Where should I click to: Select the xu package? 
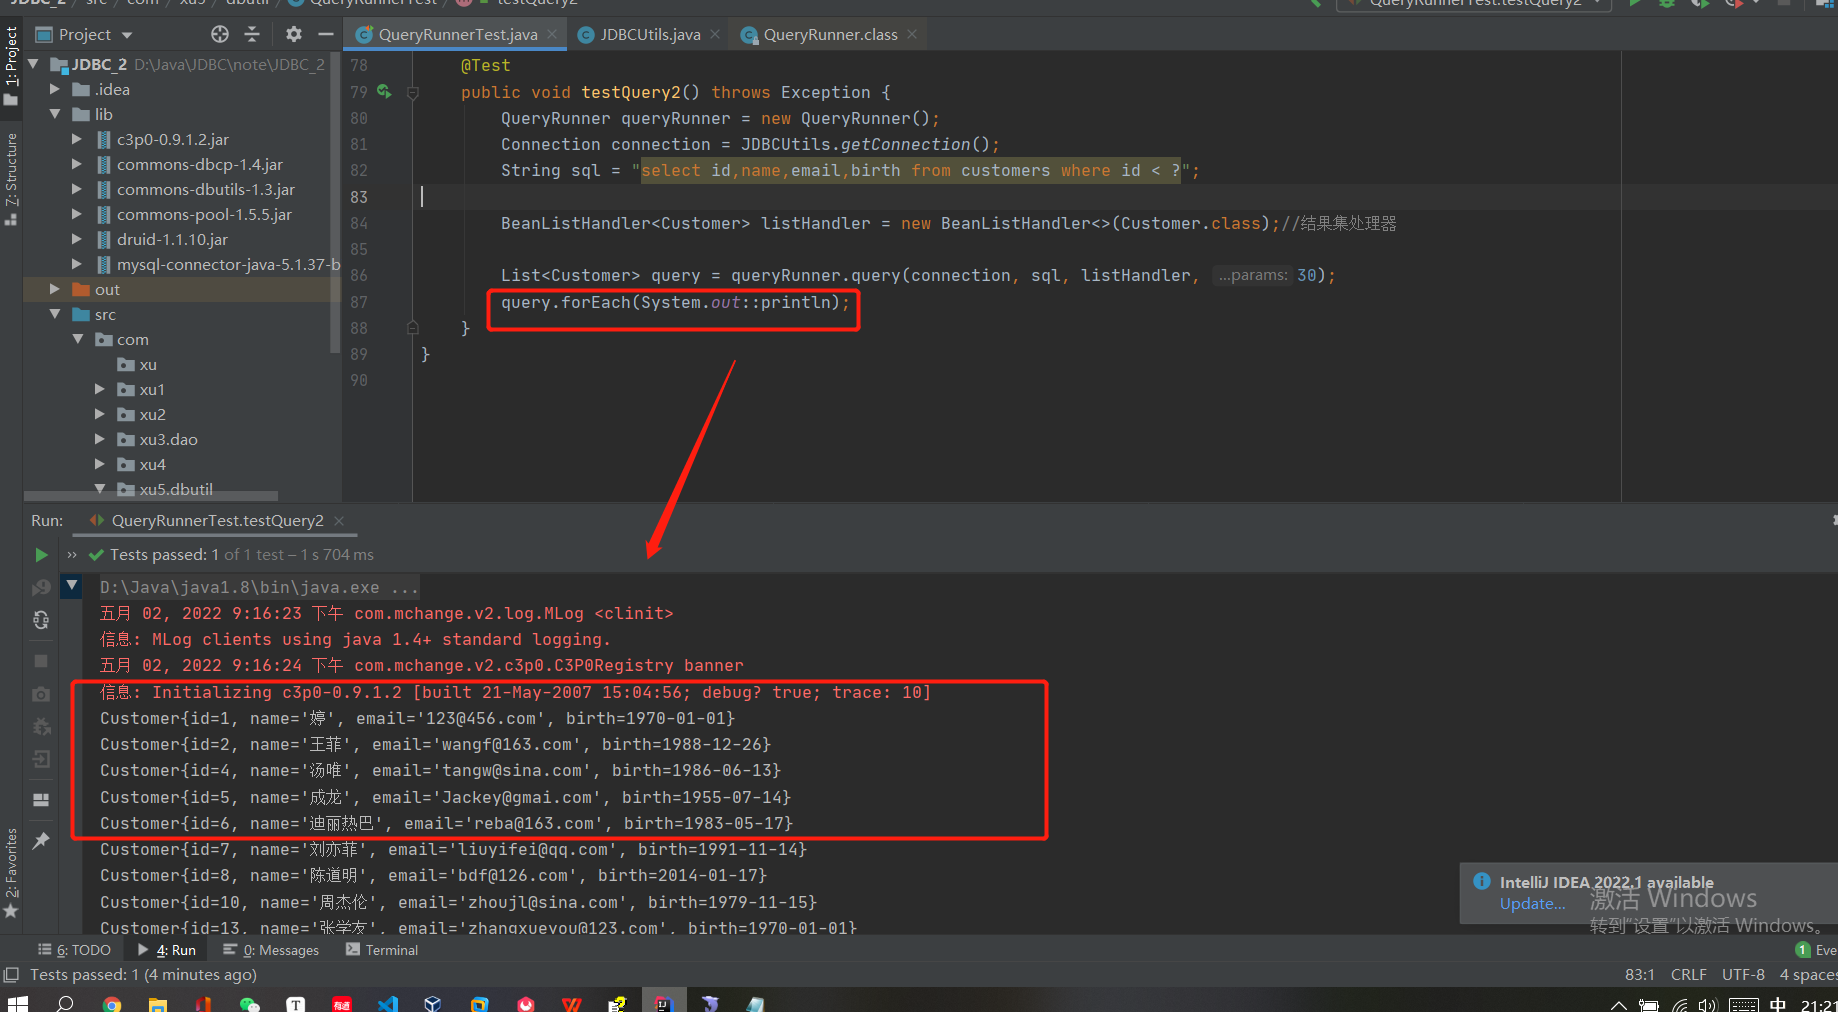(x=148, y=364)
